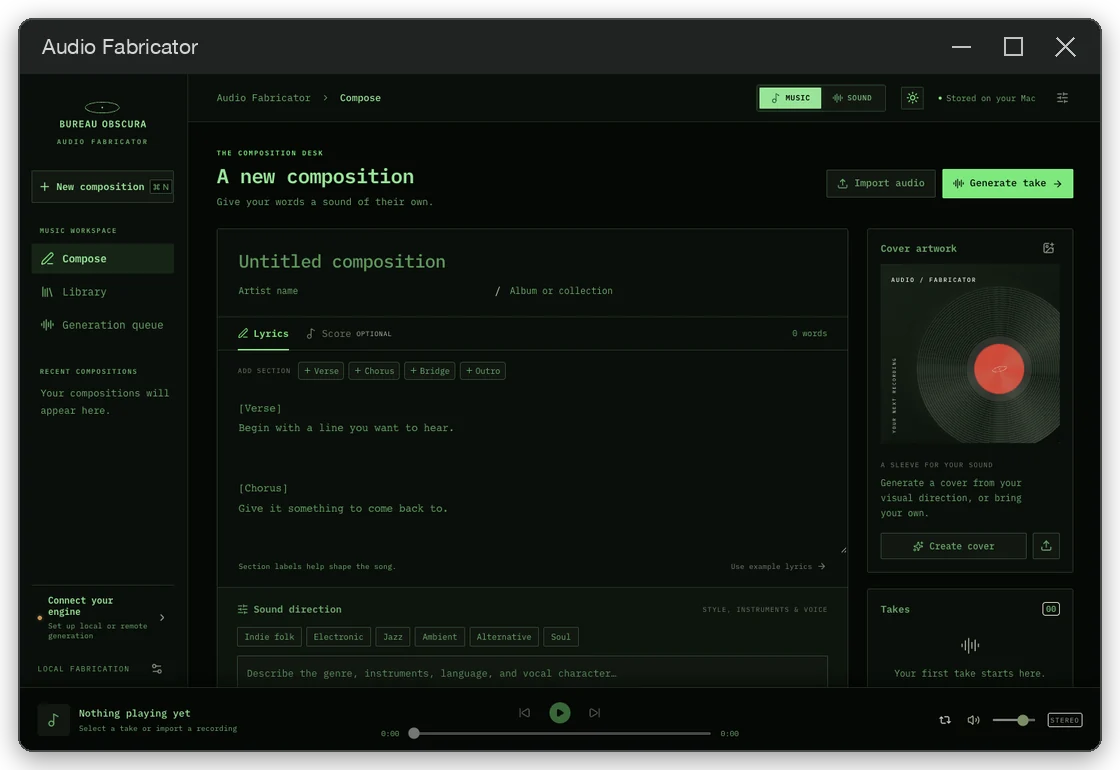Click the Takes counter badge
The width and height of the screenshot is (1120, 770).
click(x=1050, y=609)
